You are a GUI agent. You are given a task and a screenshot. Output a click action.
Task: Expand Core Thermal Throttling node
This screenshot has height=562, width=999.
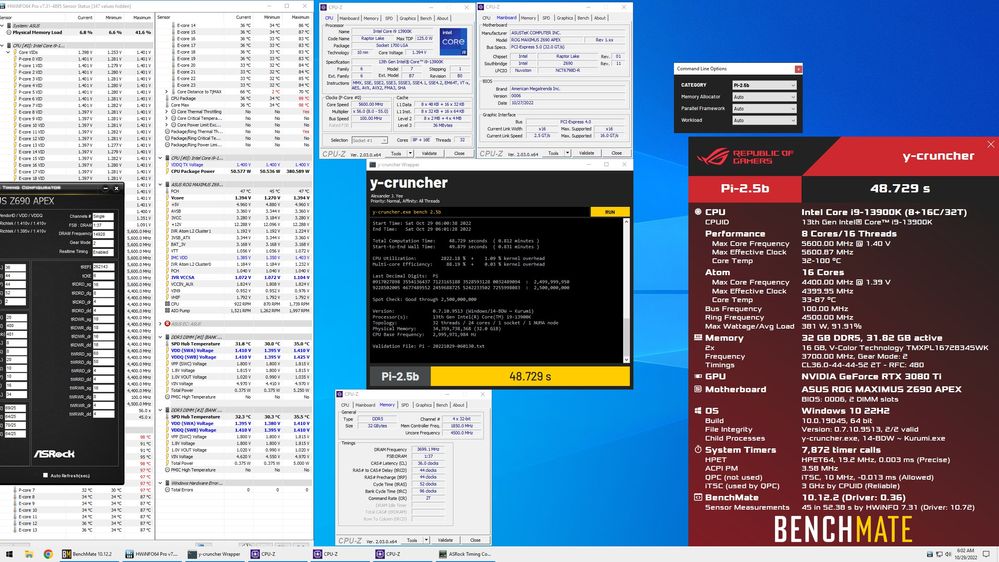[x=168, y=112]
